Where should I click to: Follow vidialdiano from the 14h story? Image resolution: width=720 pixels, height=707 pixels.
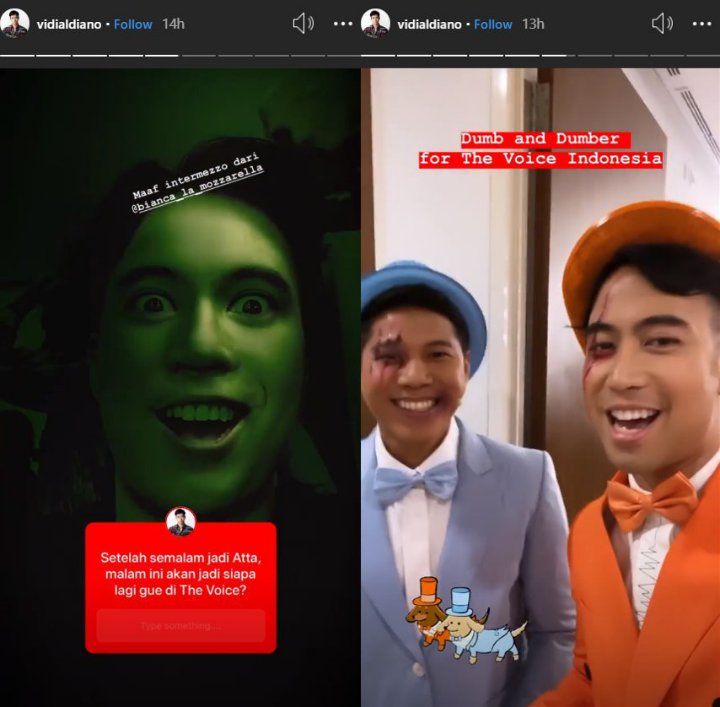click(x=133, y=24)
